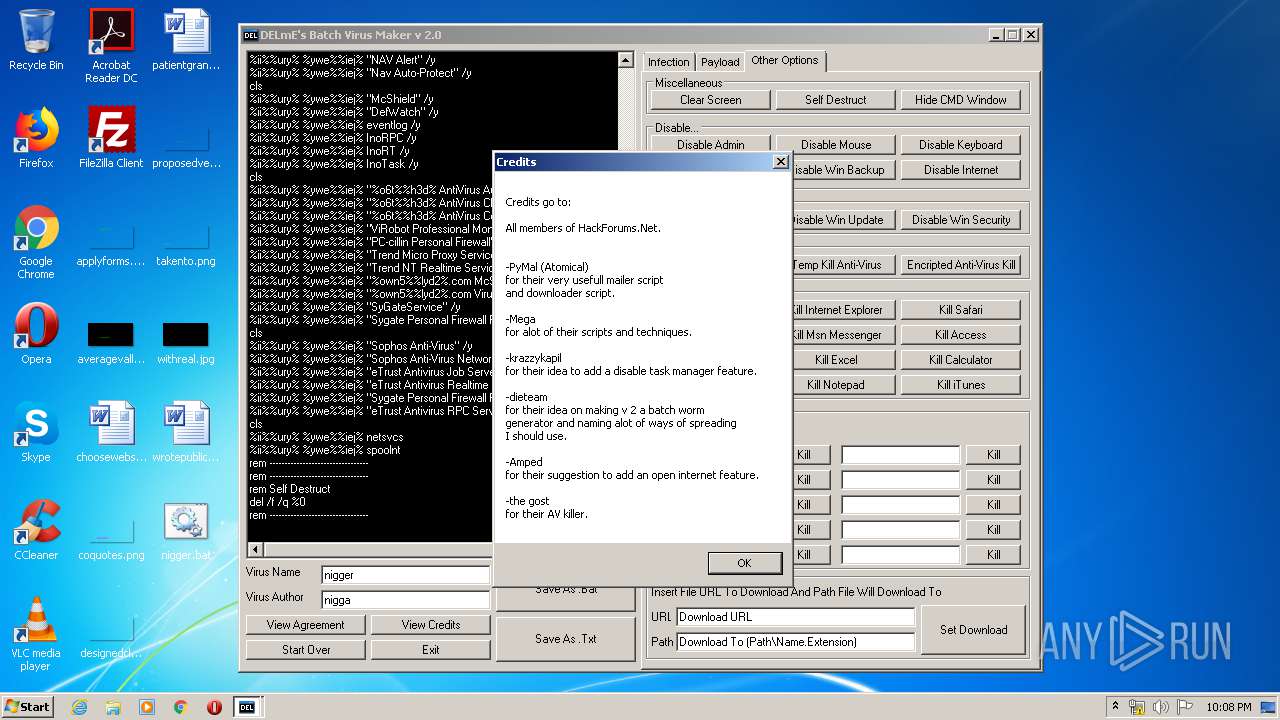
Task: Click the Kill Notepad button
Action: 842,385
